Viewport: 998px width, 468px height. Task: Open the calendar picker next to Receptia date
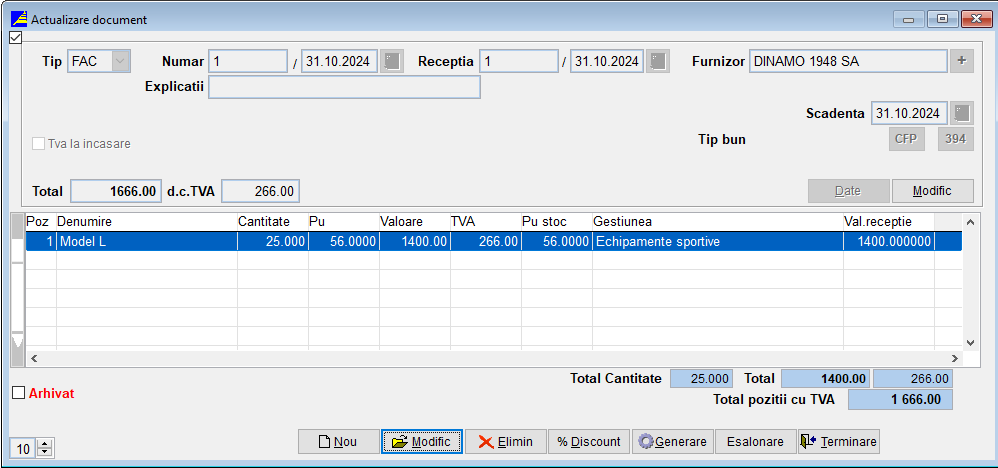point(658,62)
